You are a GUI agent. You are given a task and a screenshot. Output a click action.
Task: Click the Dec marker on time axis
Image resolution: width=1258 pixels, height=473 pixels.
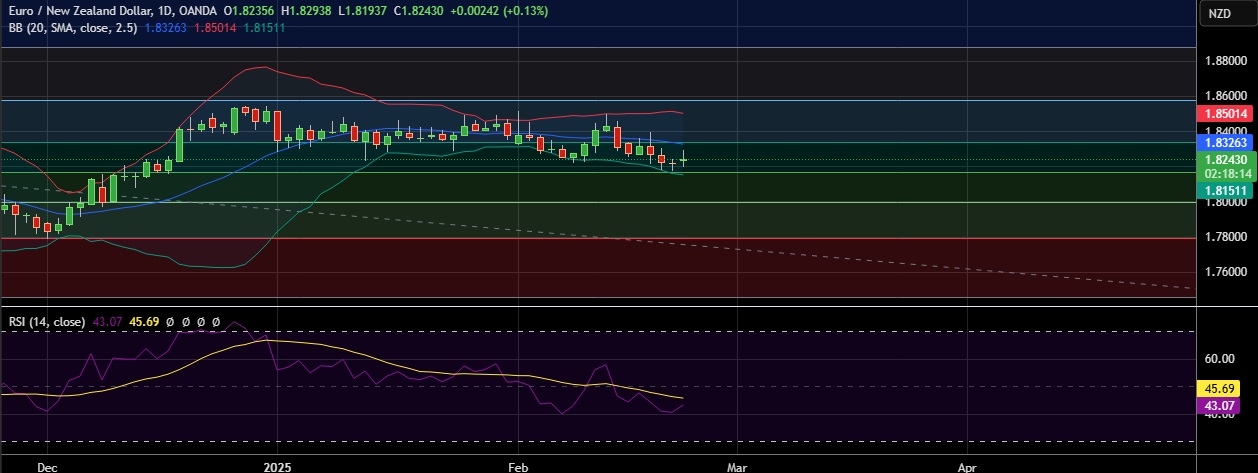tap(46, 465)
